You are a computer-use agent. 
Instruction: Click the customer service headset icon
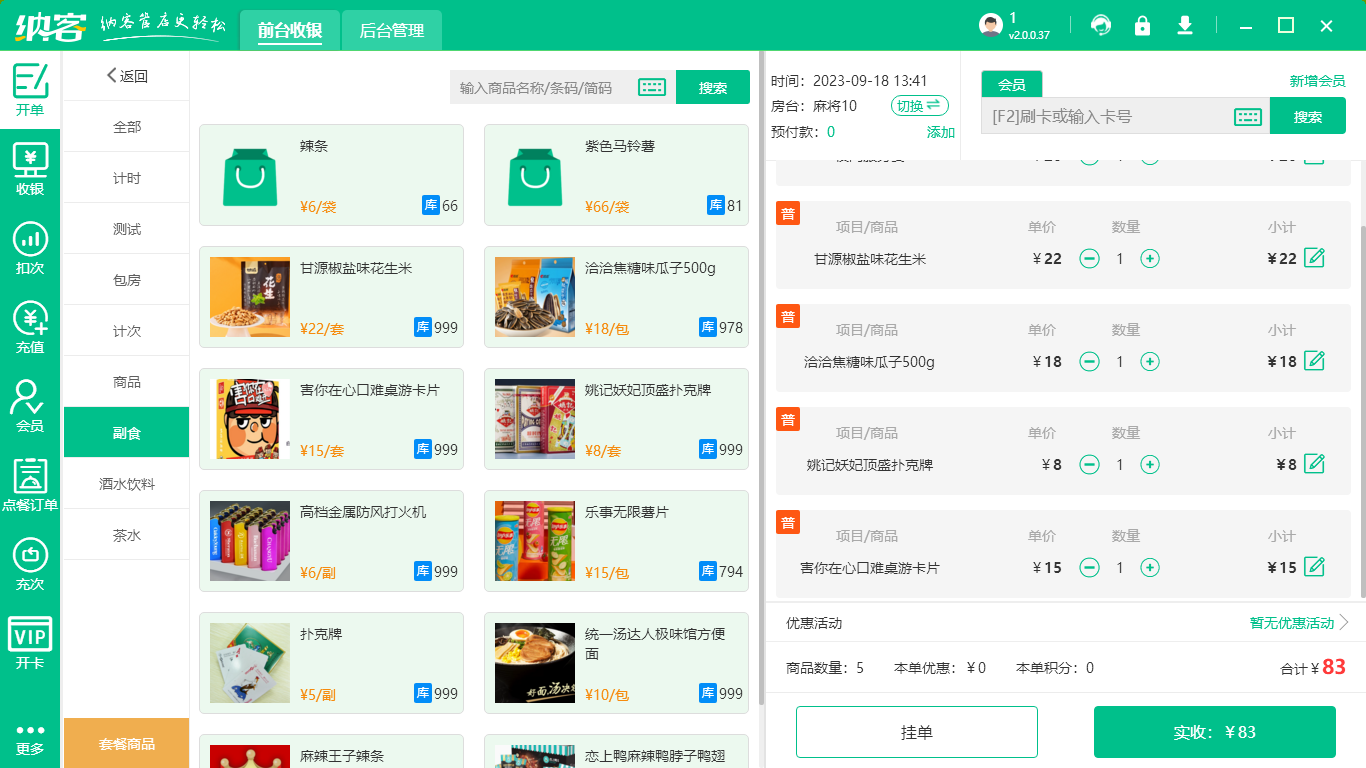[1101, 25]
